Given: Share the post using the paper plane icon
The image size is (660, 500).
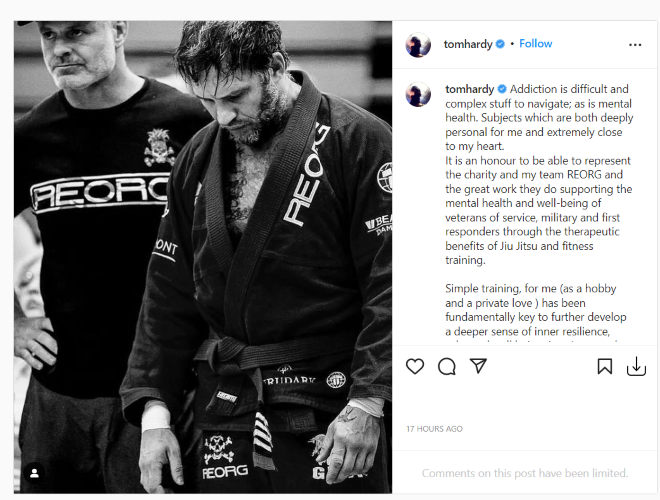Looking at the screenshot, I should (x=478, y=366).
